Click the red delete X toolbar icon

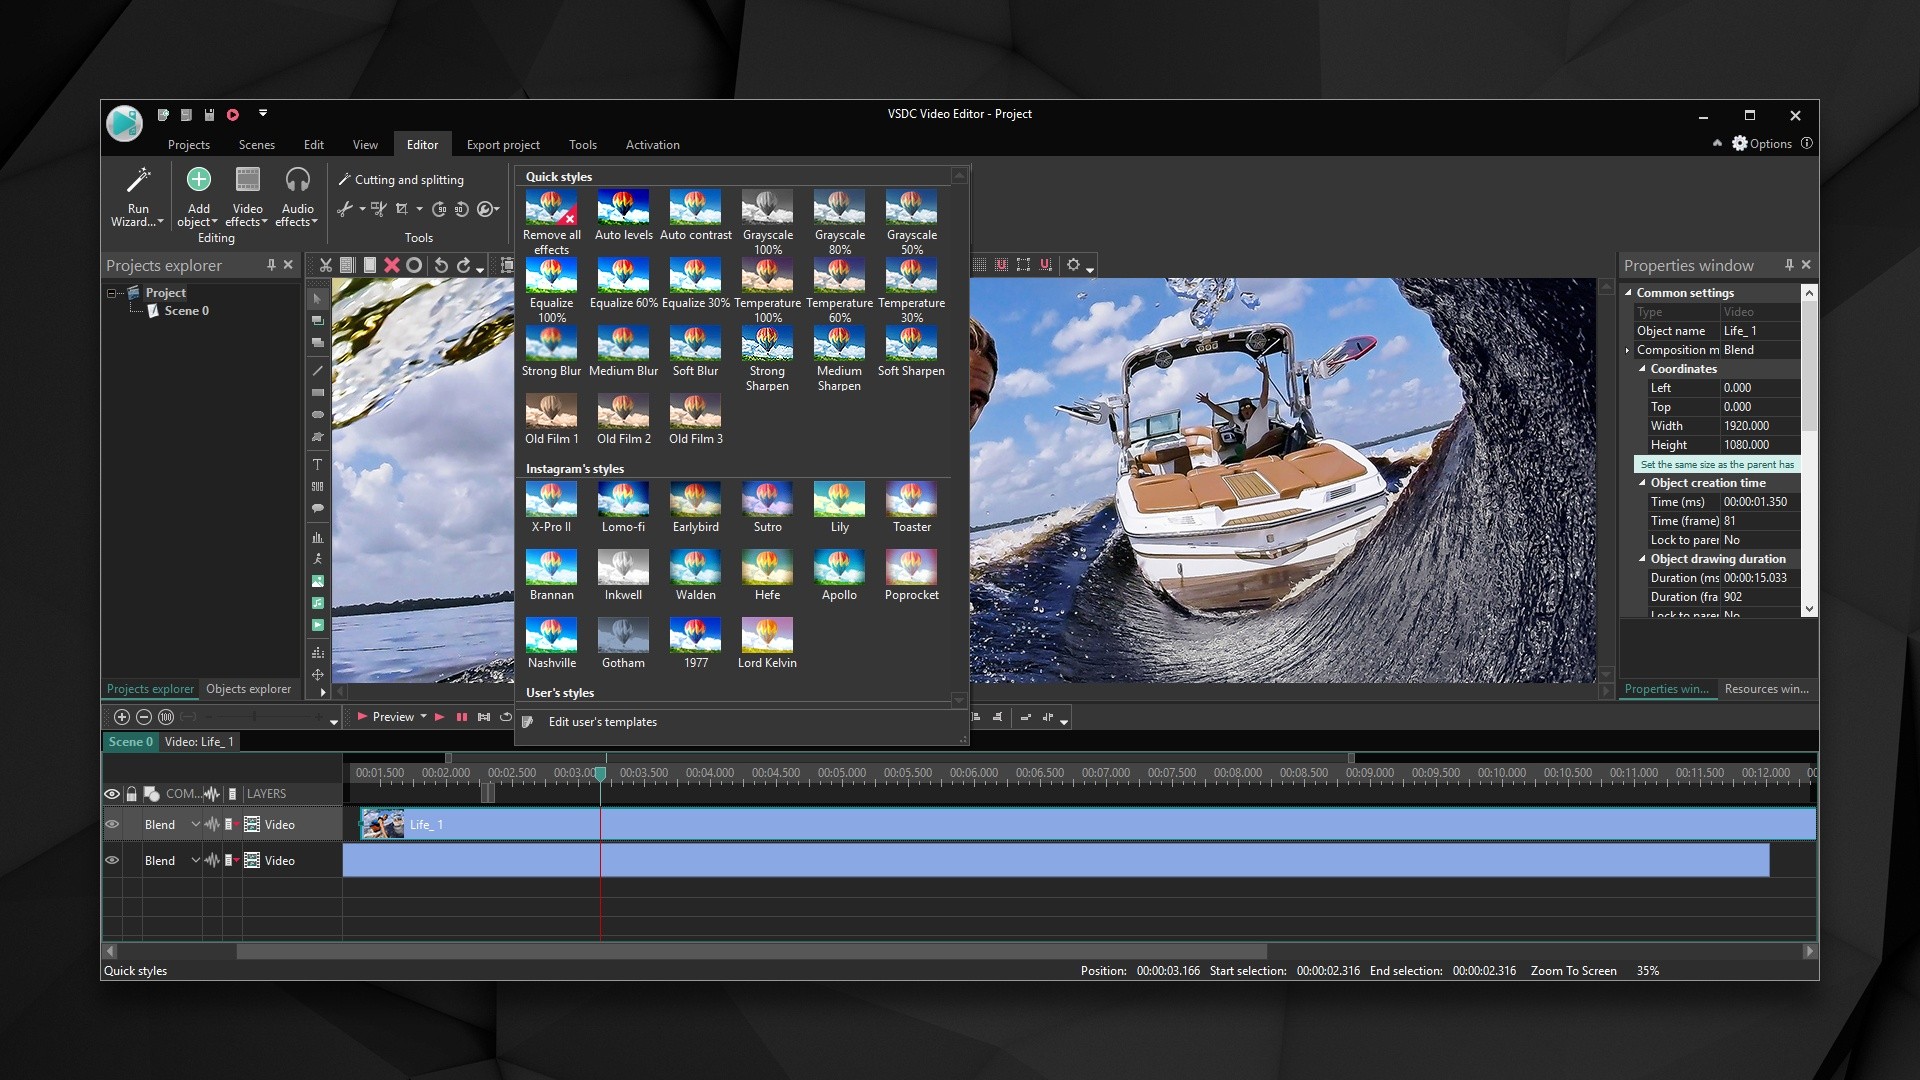point(392,265)
